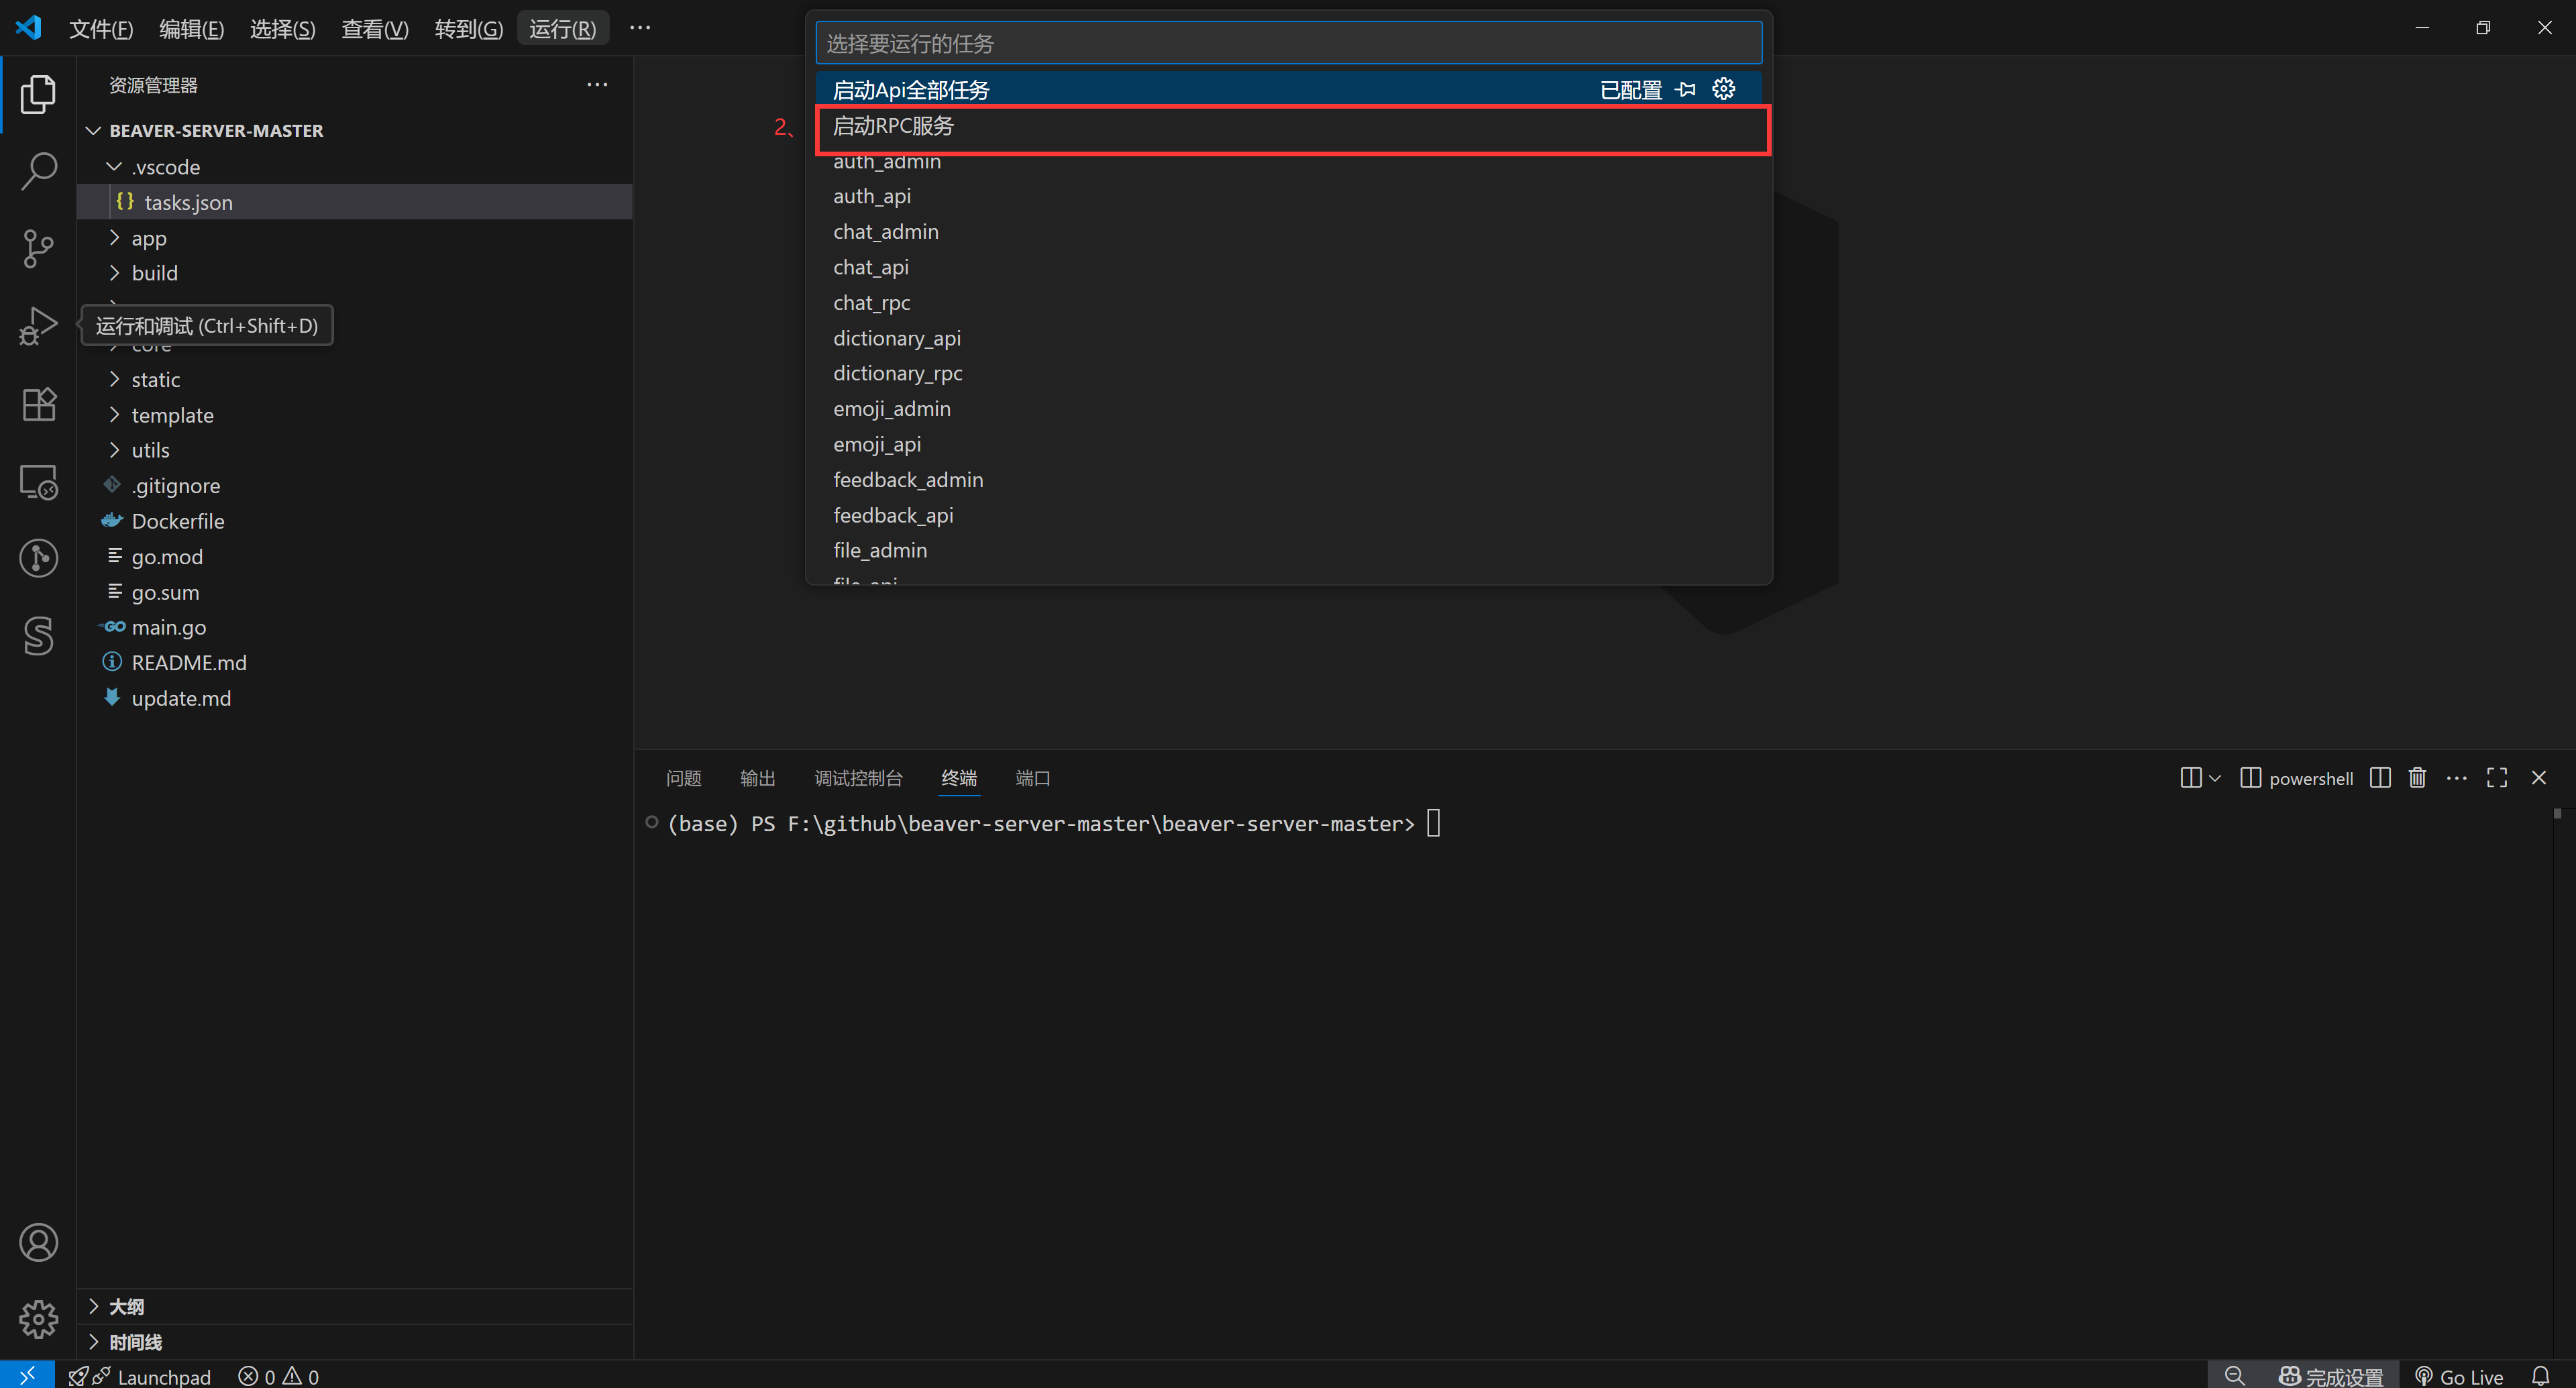Expand the utils folder
Screen dimensions: 2576x1388
tap(114, 450)
